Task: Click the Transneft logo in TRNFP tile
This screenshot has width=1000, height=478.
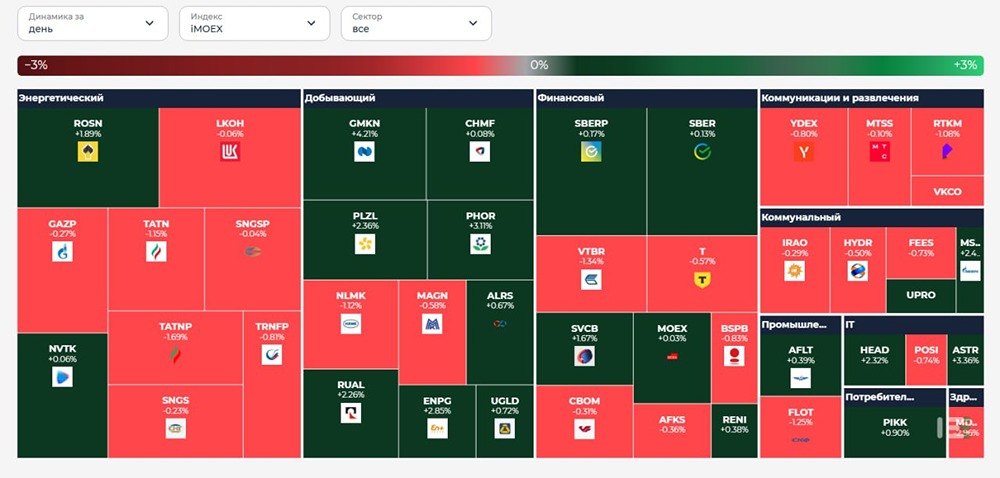Action: 272,354
